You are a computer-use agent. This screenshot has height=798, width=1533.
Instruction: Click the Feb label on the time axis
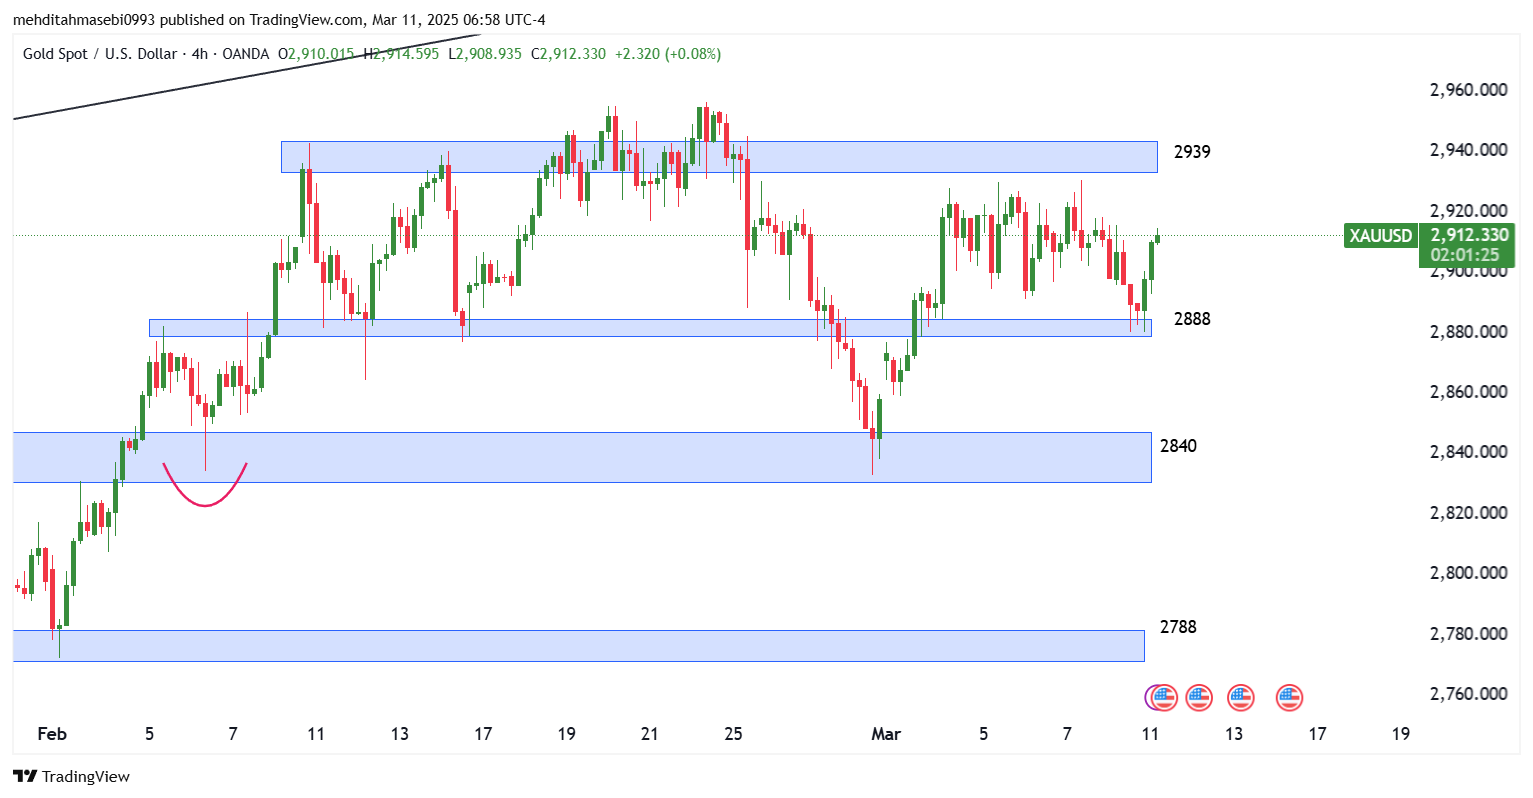[x=52, y=734]
